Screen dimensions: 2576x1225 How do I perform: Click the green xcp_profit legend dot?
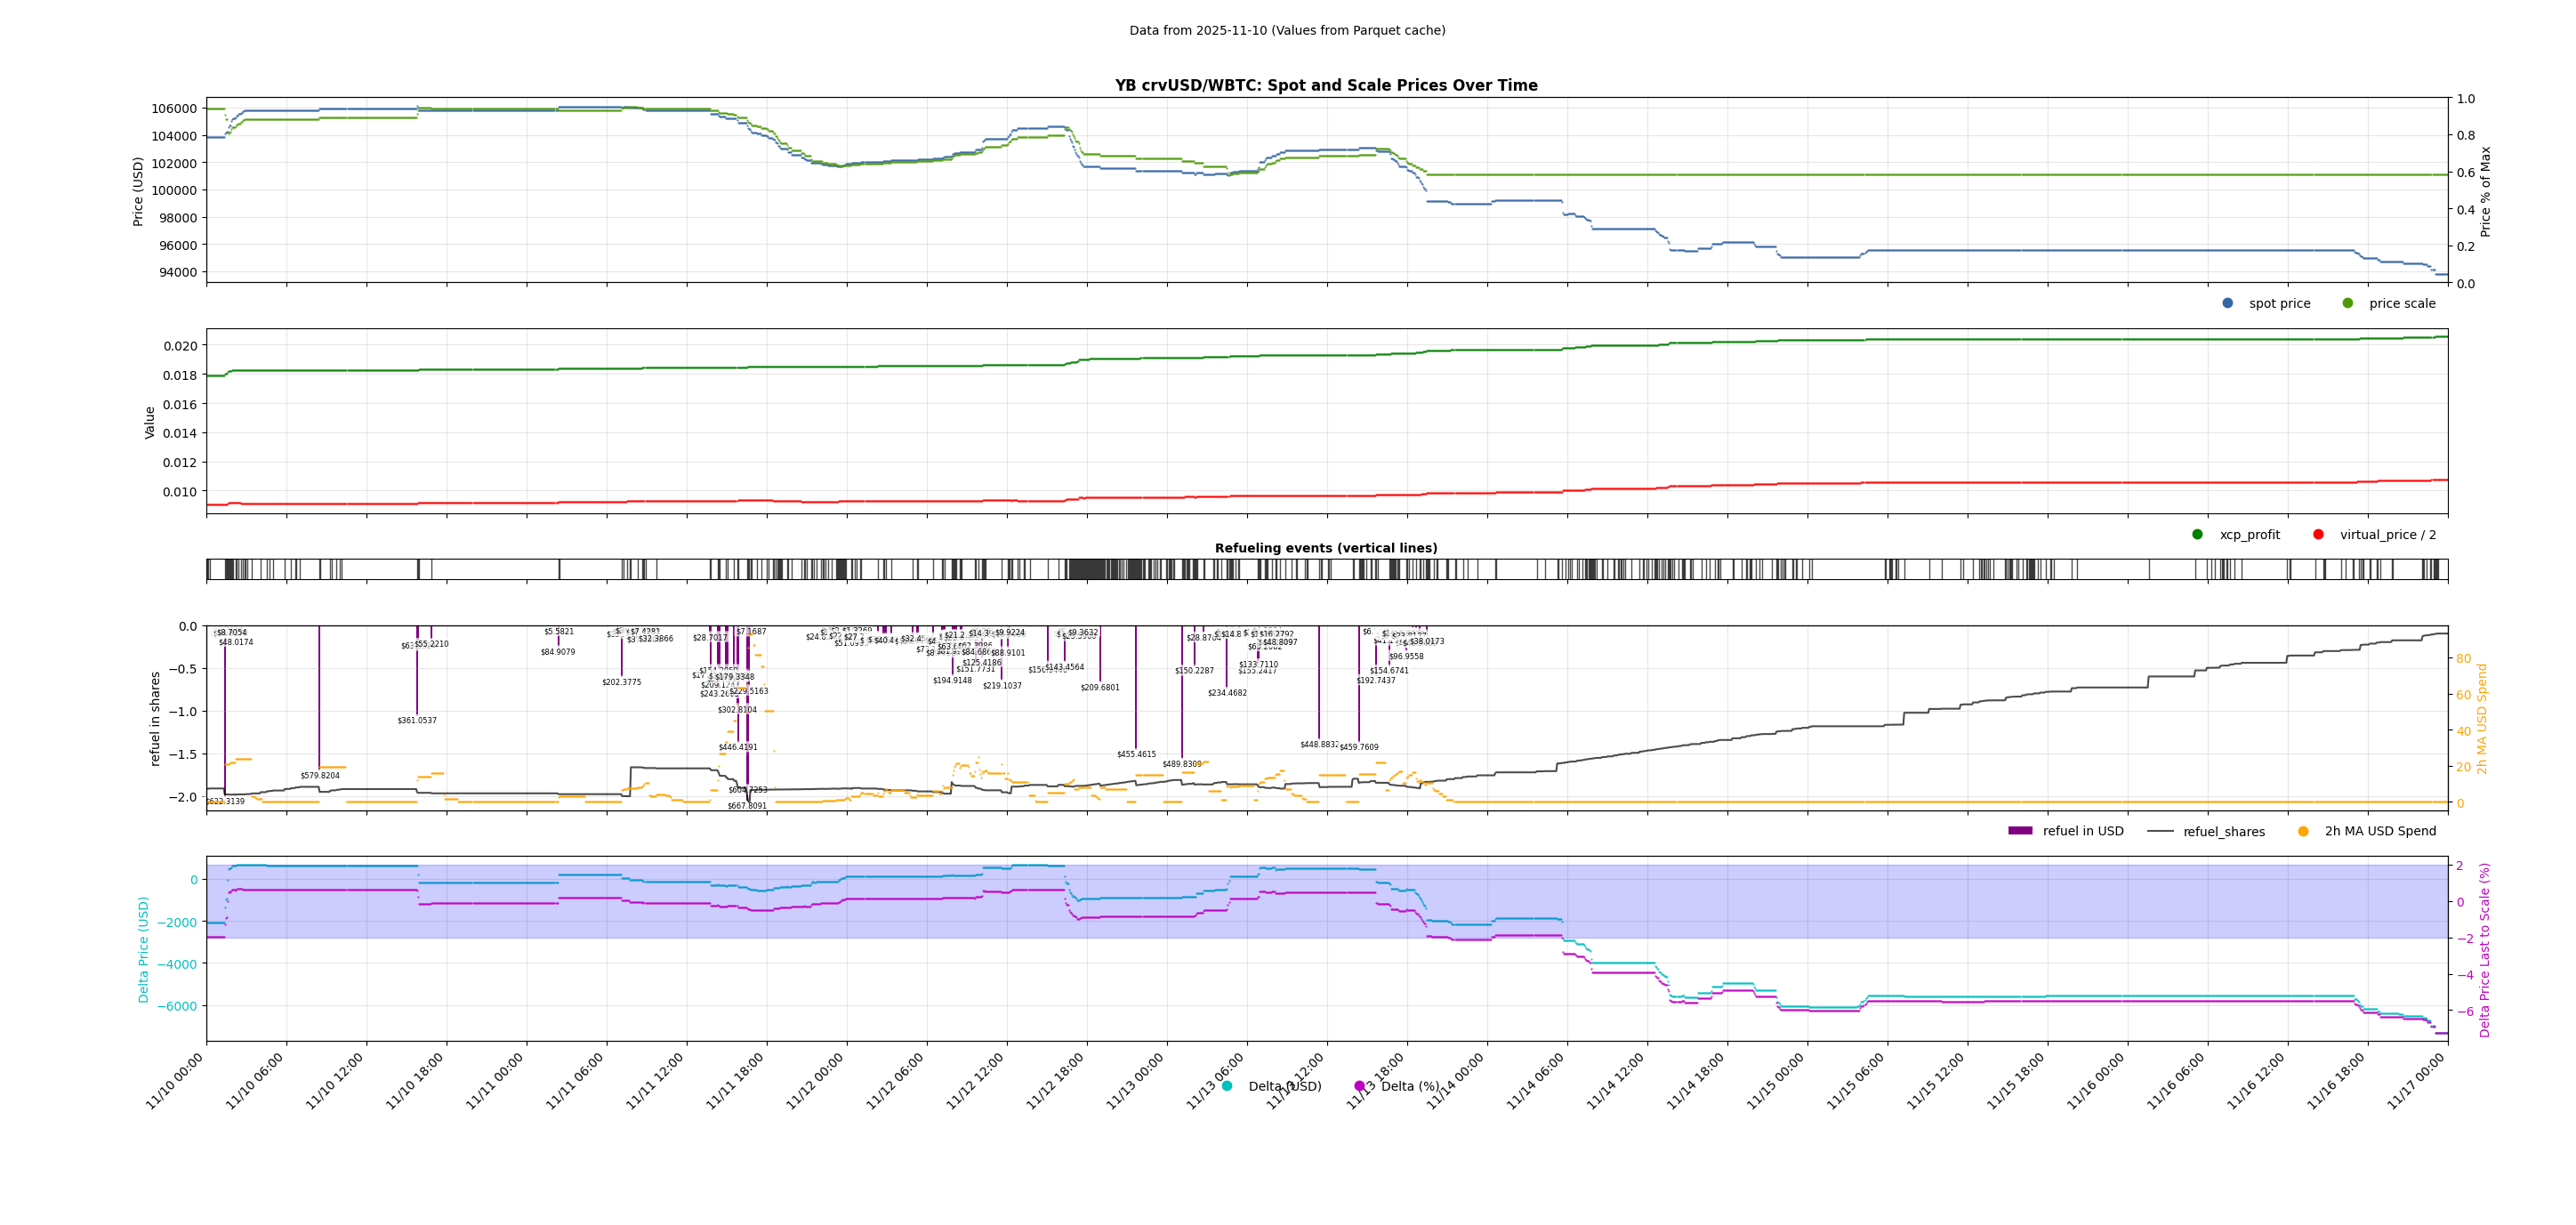2197,534
